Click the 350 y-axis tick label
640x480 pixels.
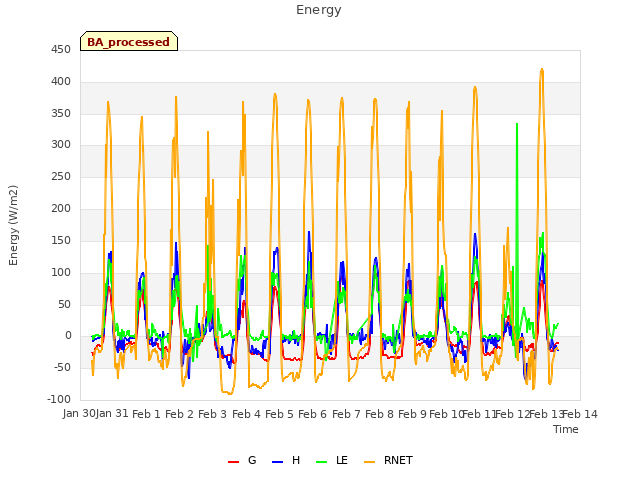tap(61, 113)
